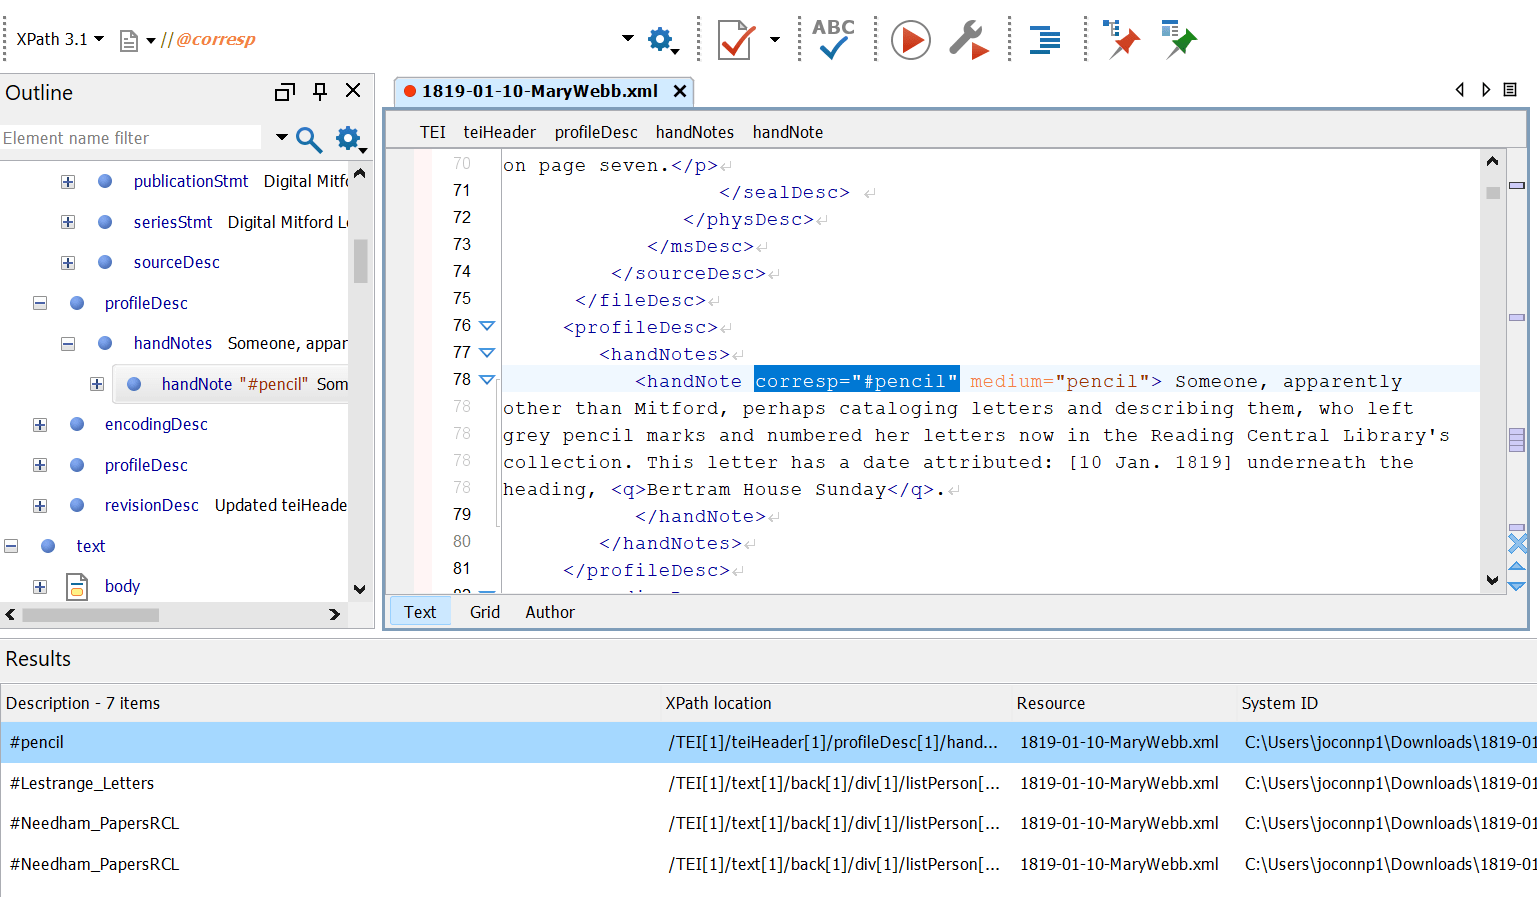
Task: Float the Outline panel
Action: point(285,92)
